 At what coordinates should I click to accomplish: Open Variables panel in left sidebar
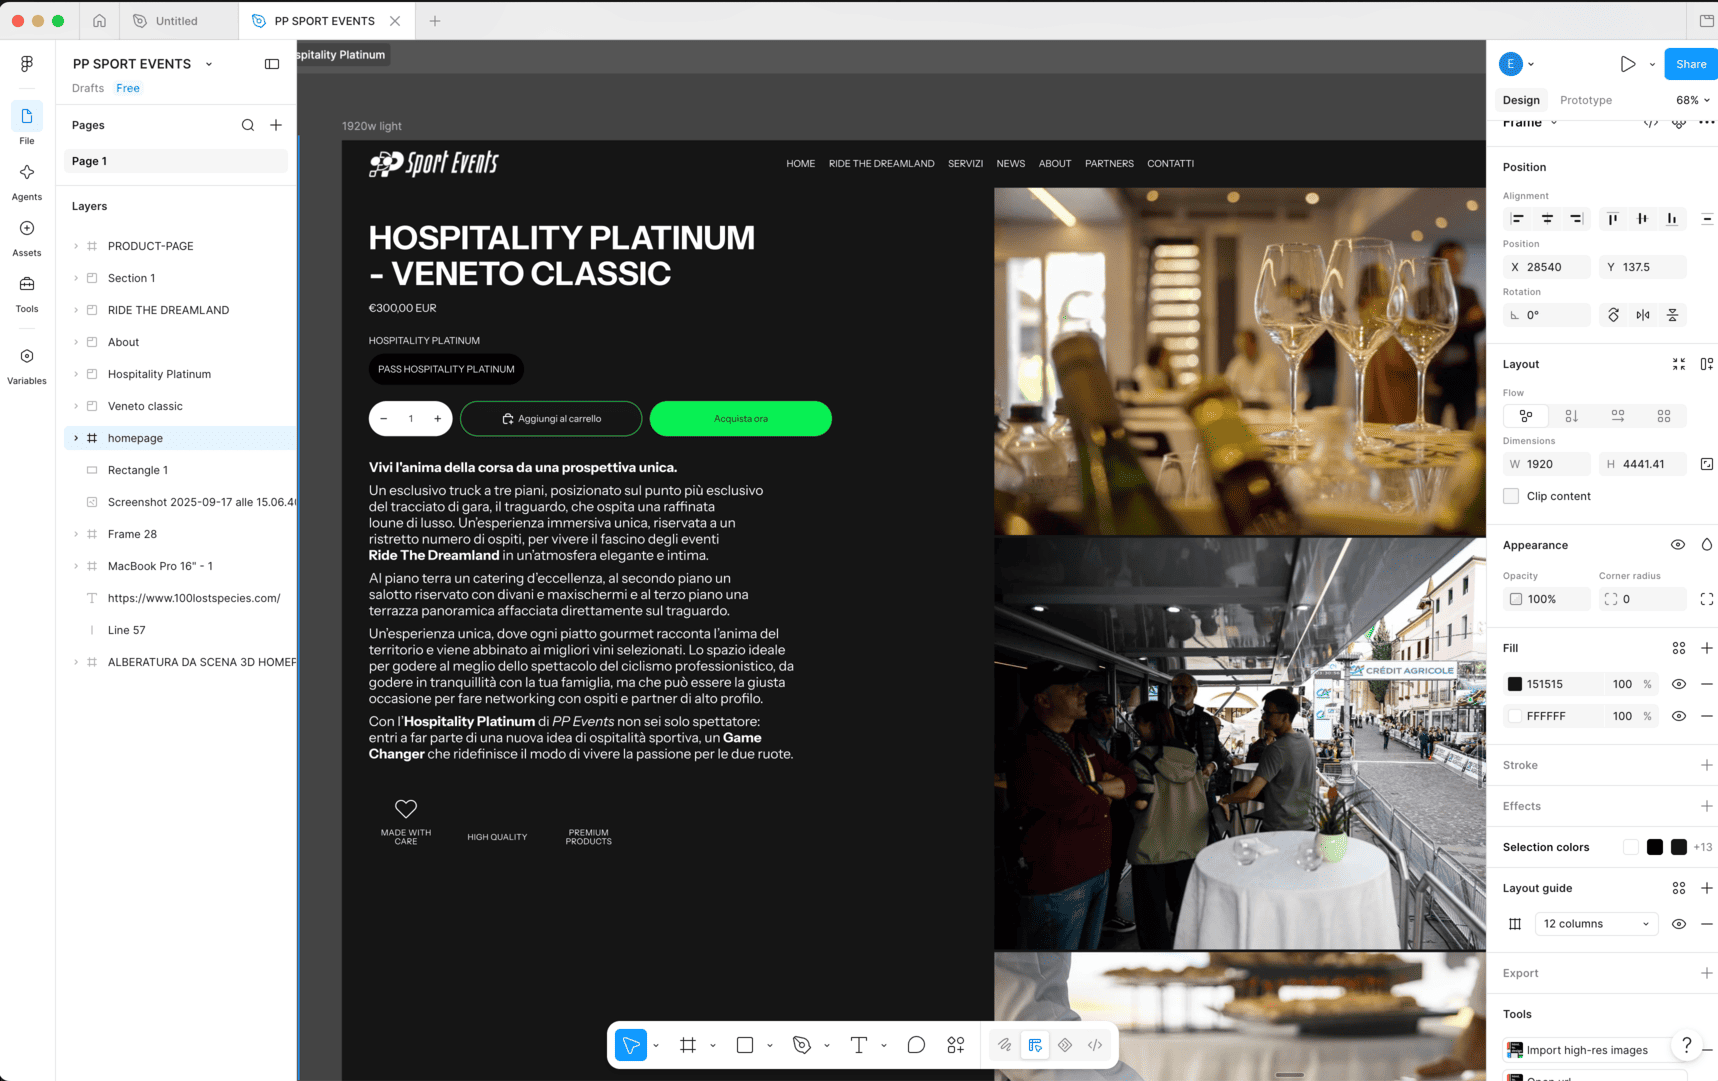pos(27,366)
